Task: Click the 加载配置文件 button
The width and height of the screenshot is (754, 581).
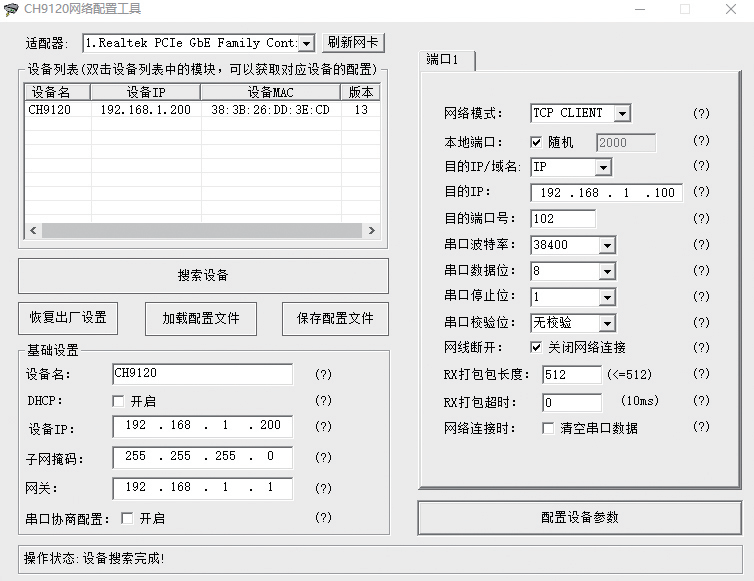Action: pyautogui.click(x=201, y=318)
